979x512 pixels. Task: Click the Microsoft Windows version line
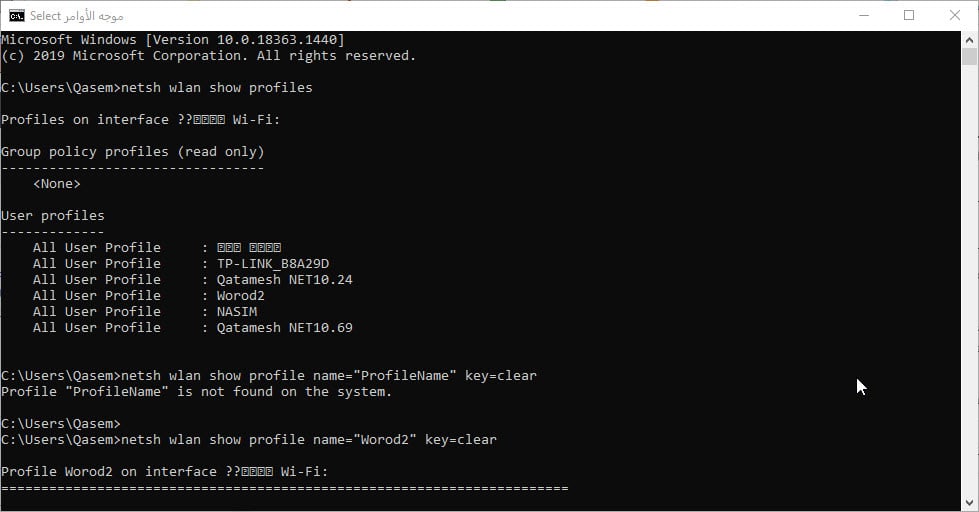[172, 39]
